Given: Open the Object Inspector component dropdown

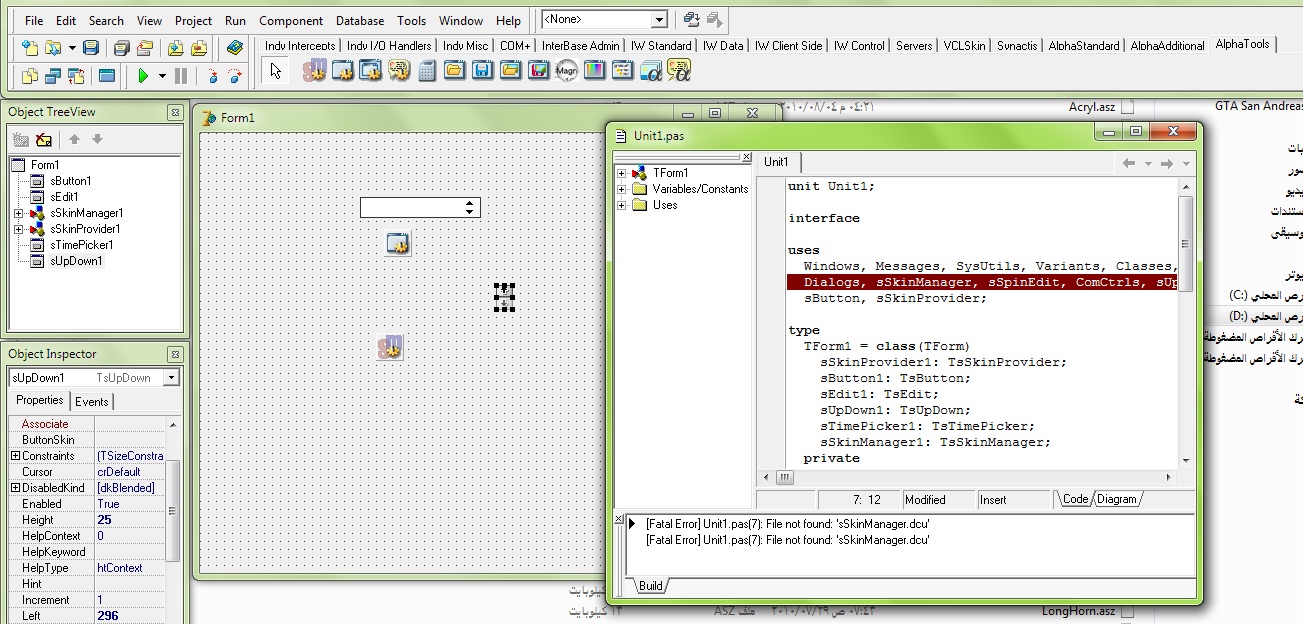Looking at the screenshot, I should point(171,377).
